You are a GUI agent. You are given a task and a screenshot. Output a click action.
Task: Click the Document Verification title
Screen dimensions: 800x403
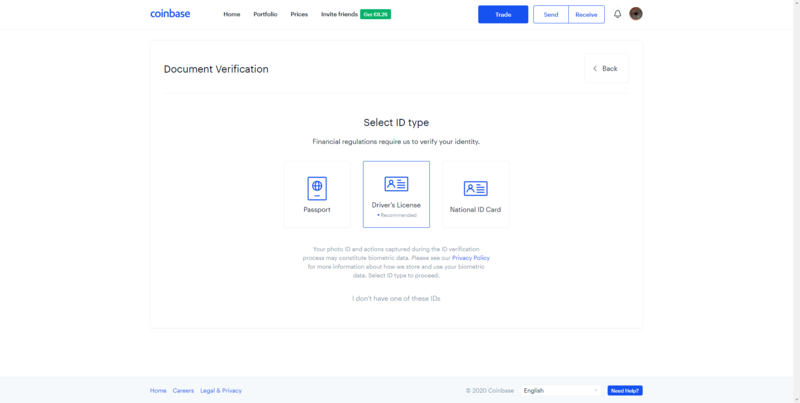click(x=216, y=69)
